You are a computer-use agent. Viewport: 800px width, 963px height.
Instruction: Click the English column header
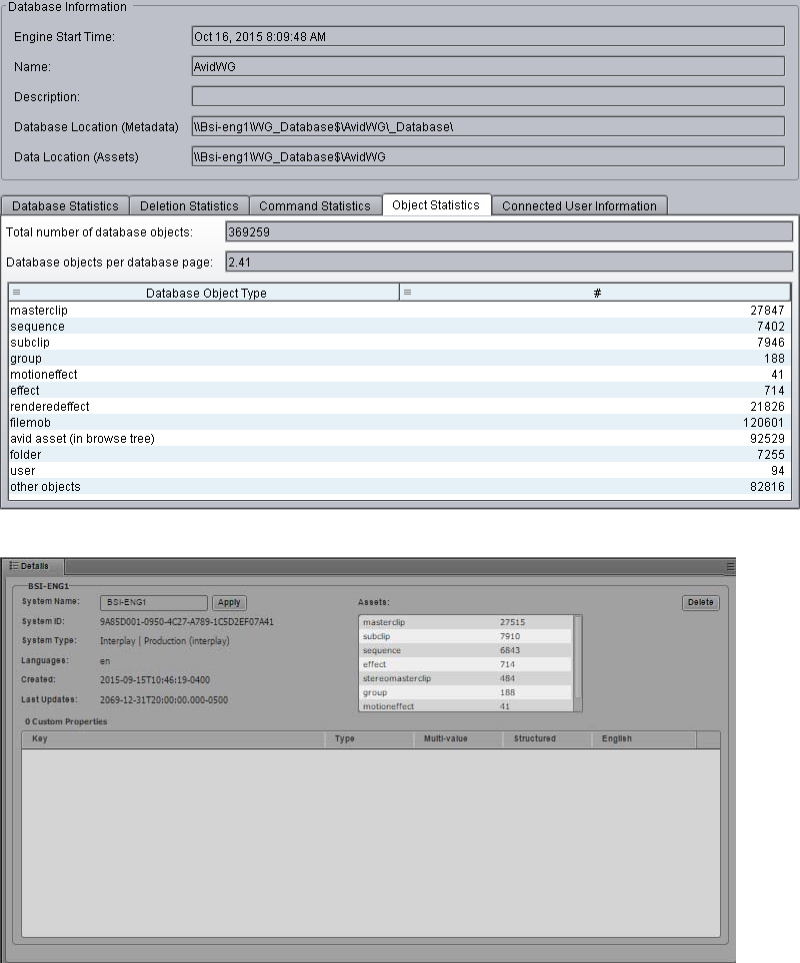point(644,739)
